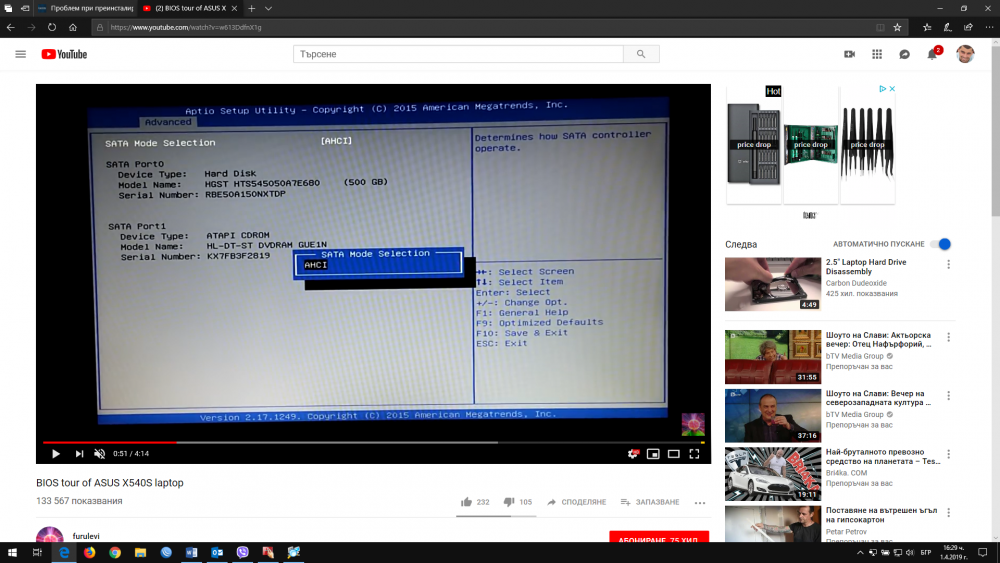Open the furulevi channel name link
Viewport: 1000px width, 563px height.
[86, 536]
